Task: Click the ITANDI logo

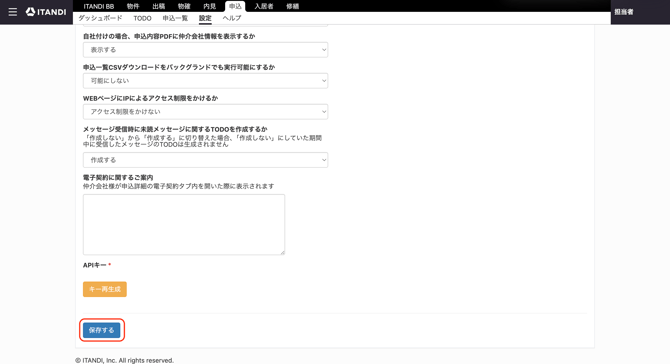Action: [46, 12]
